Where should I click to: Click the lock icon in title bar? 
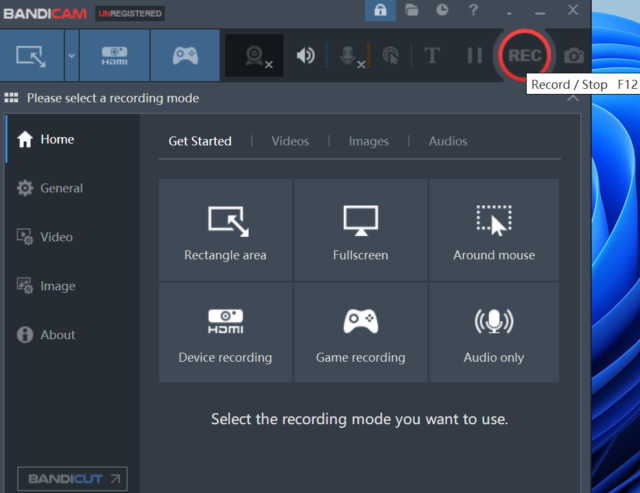[380, 10]
